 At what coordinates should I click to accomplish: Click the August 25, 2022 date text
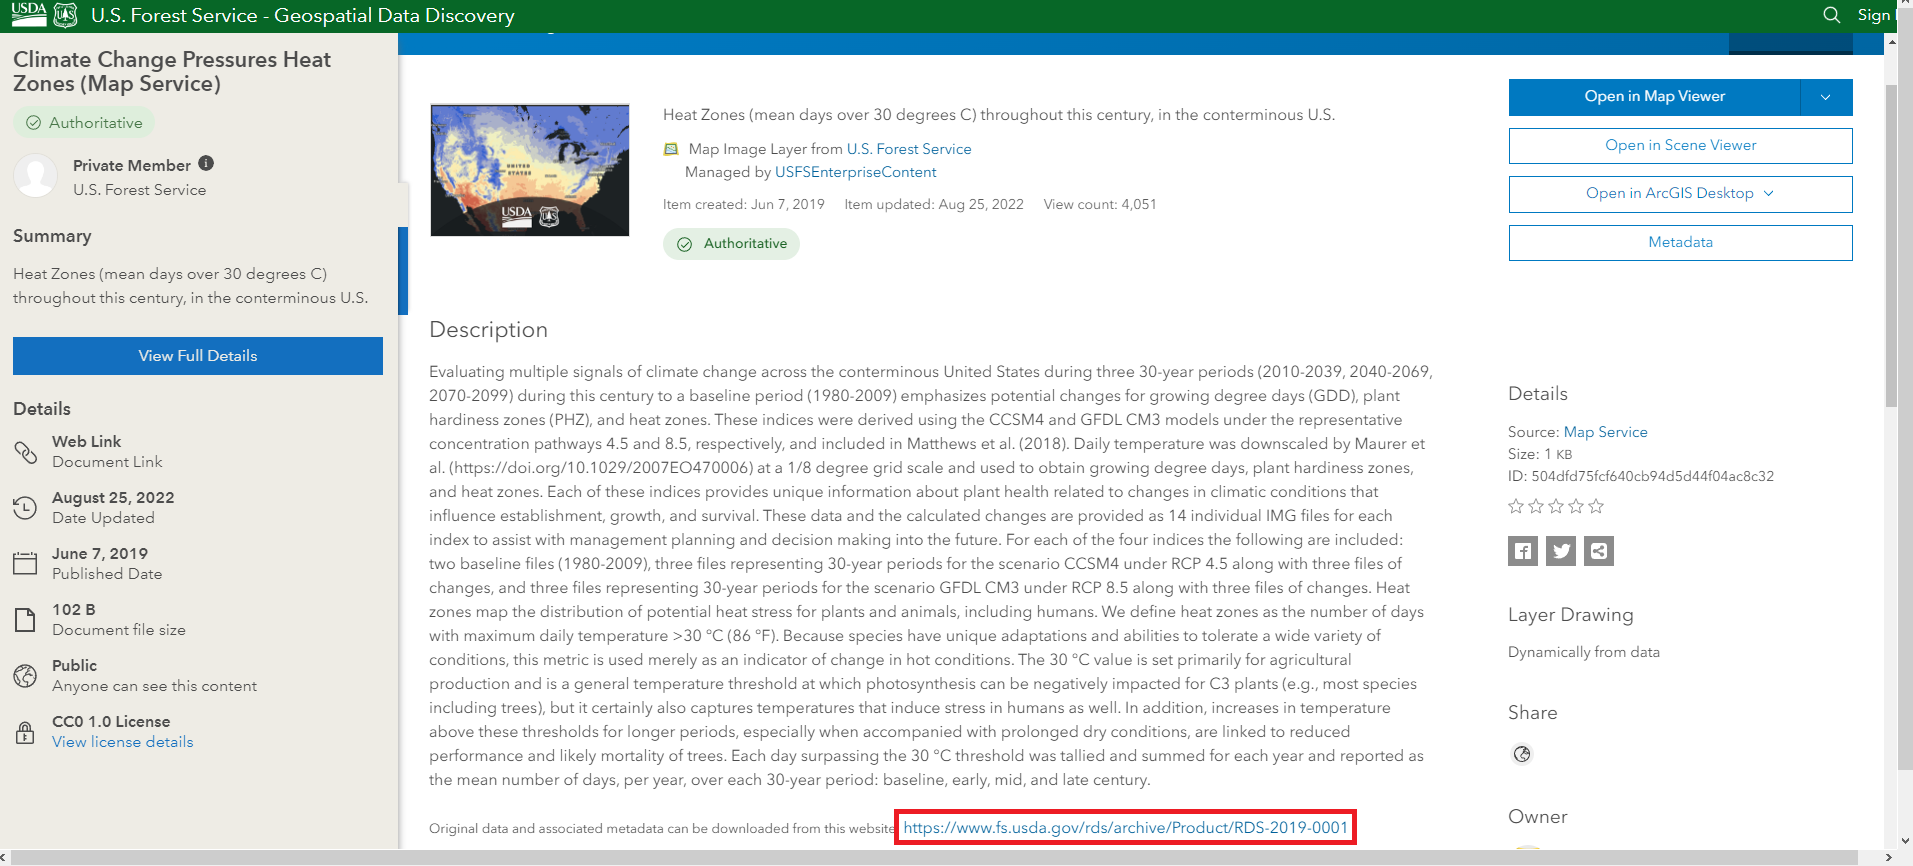click(113, 498)
